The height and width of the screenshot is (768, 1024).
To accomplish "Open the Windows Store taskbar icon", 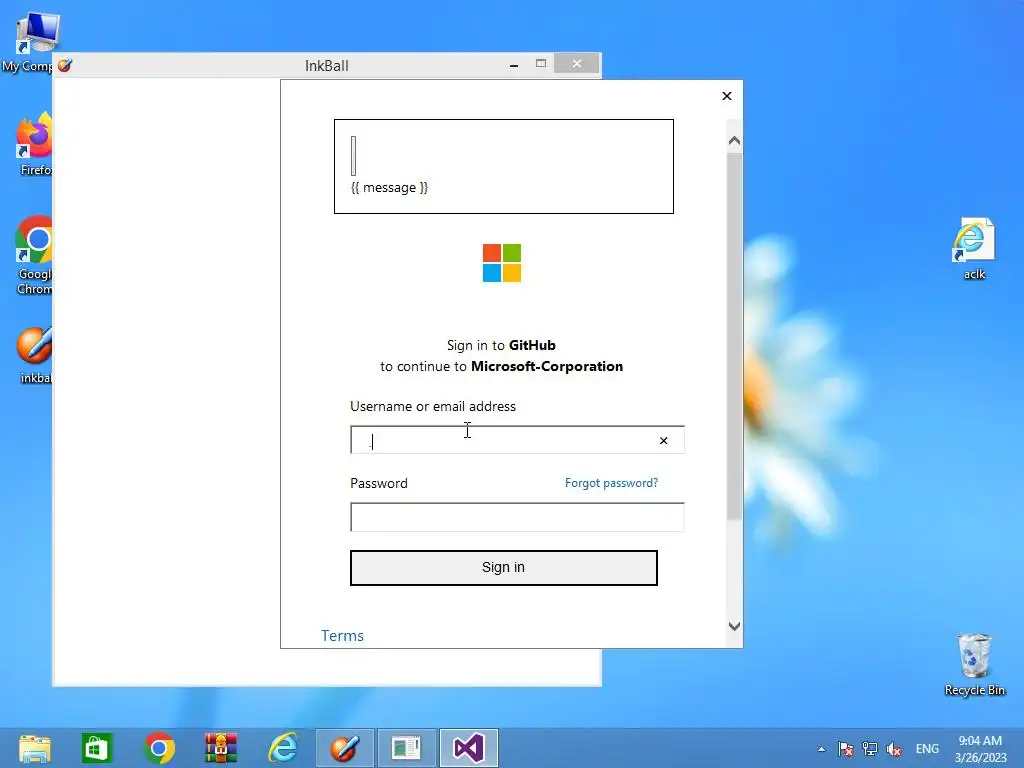I will (x=97, y=748).
